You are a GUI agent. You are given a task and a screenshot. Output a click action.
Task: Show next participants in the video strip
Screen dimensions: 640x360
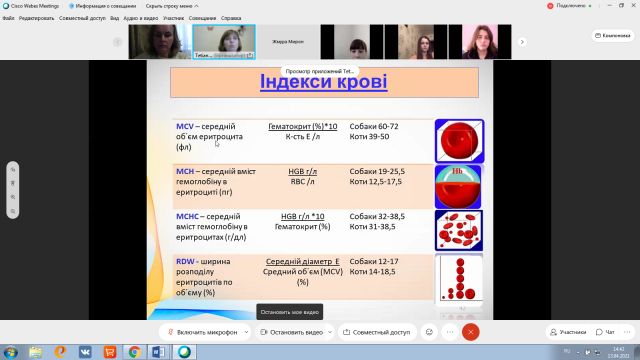(522, 42)
